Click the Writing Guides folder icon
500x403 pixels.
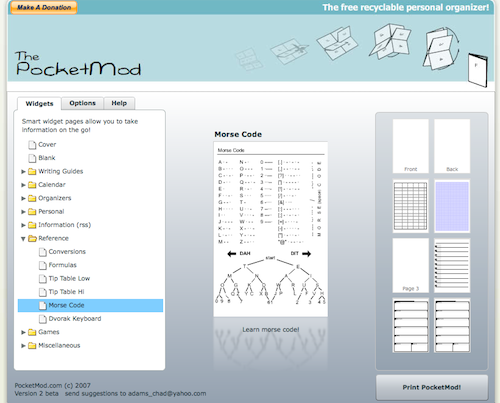[32, 172]
